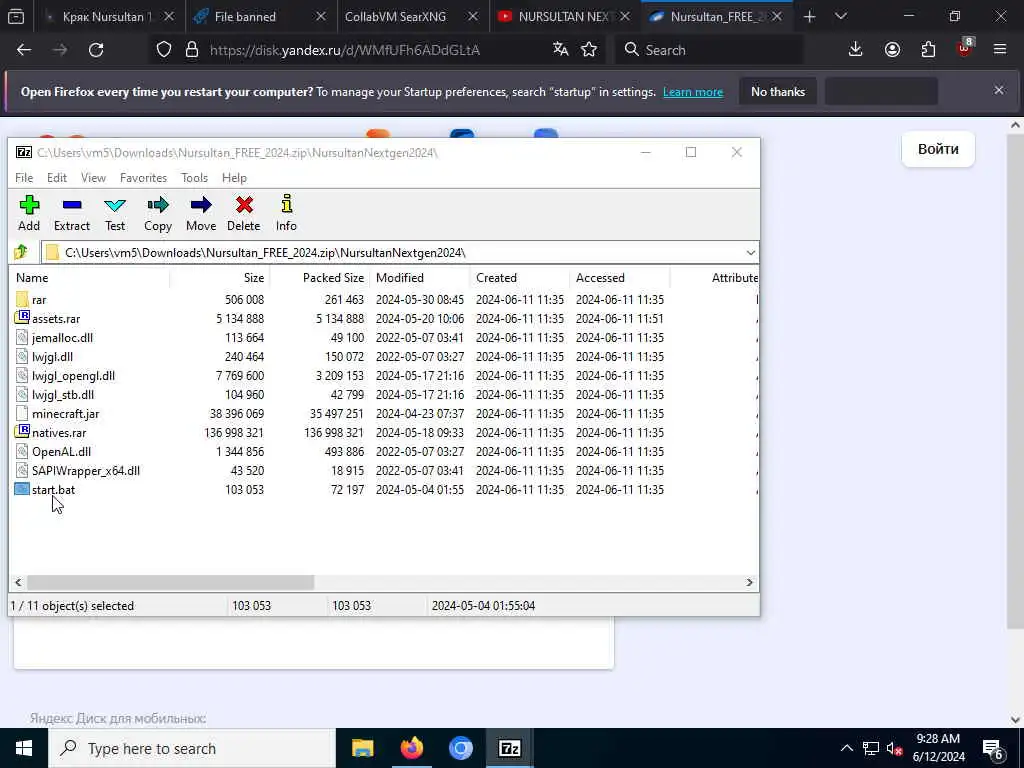Follow the Learn more link
The height and width of the screenshot is (768, 1024).
693,92
